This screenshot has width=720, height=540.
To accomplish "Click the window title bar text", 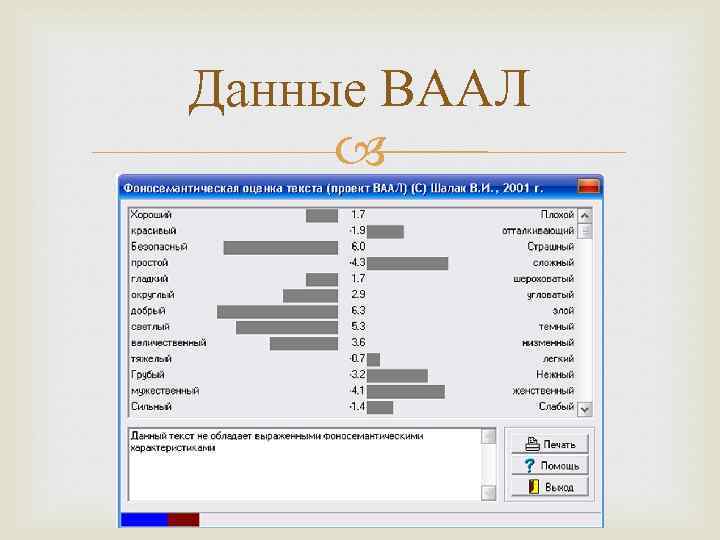I will (333, 188).
